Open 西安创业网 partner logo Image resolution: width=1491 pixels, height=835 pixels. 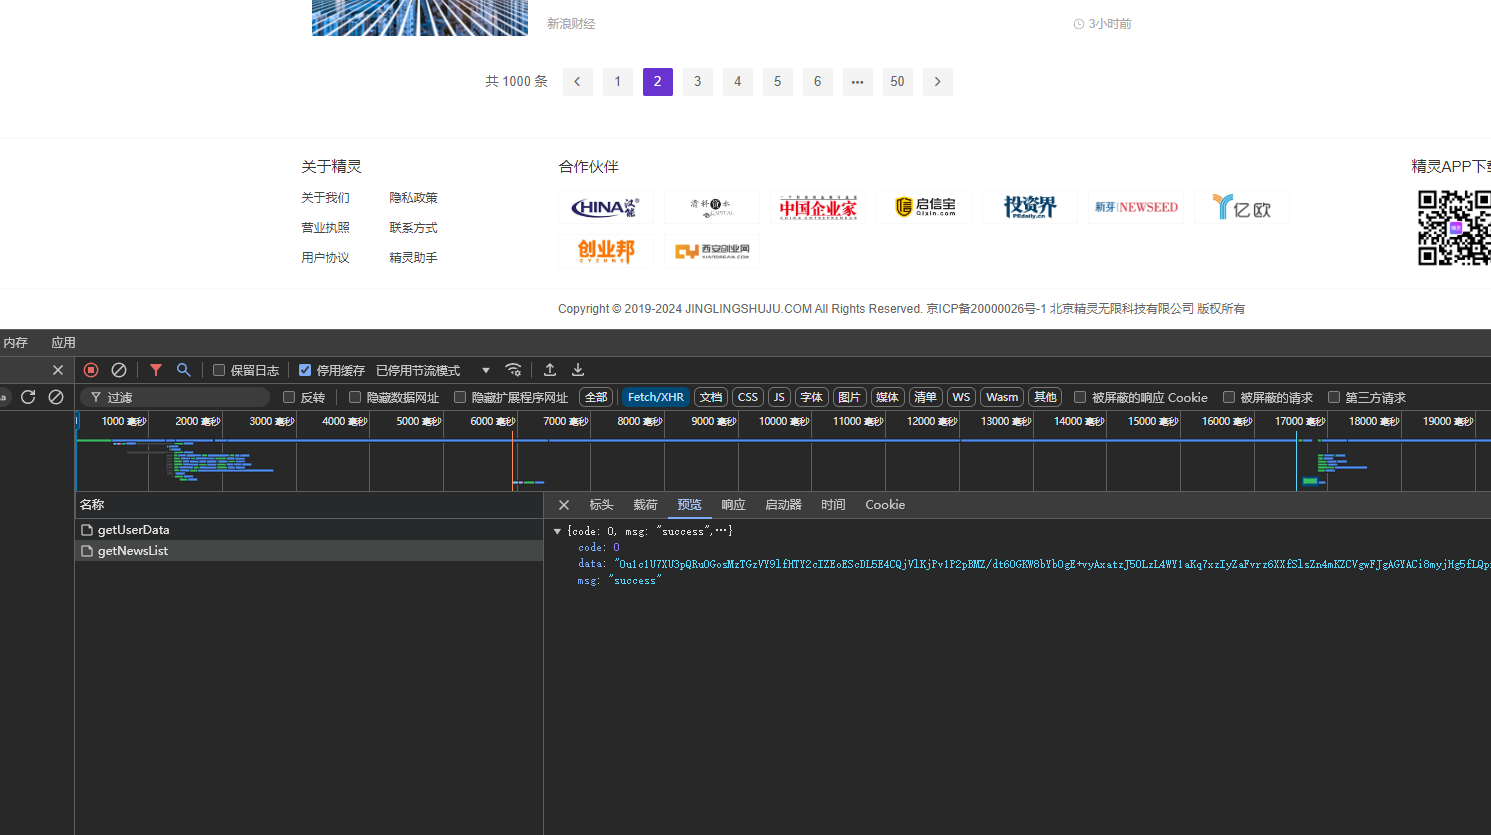click(x=712, y=251)
